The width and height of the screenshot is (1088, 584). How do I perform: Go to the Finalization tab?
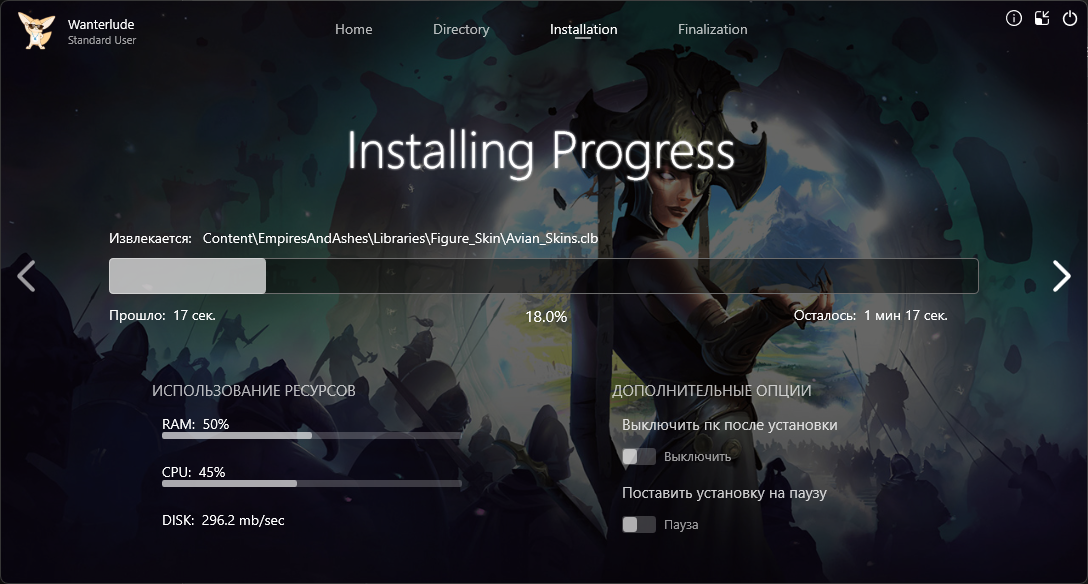click(712, 29)
